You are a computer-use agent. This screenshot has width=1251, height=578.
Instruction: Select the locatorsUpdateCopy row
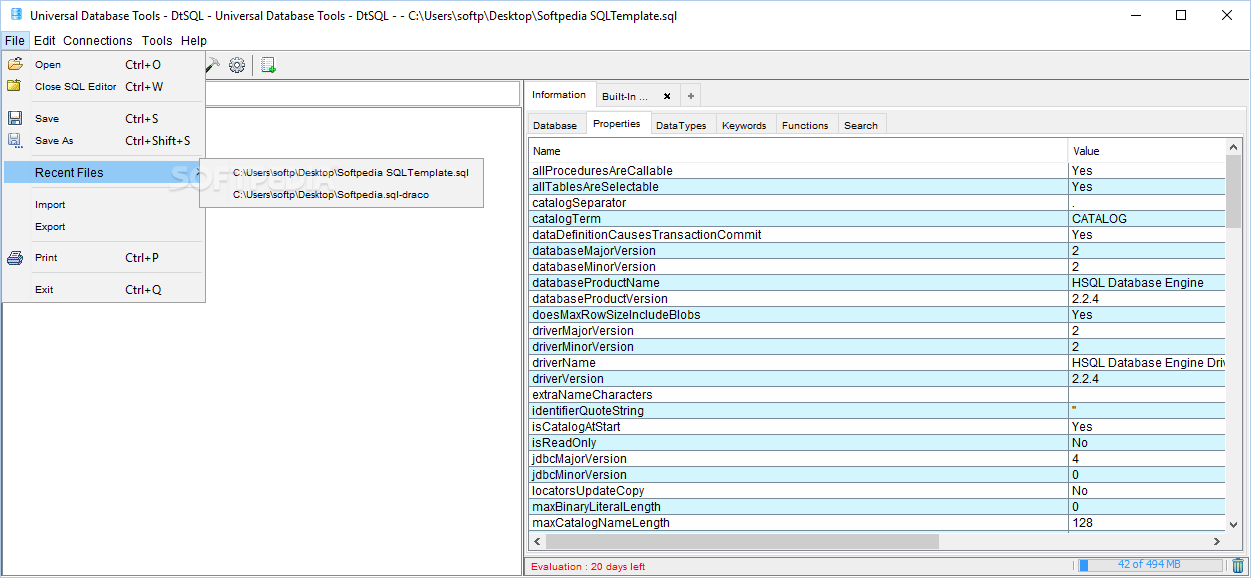pyautogui.click(x=877, y=491)
